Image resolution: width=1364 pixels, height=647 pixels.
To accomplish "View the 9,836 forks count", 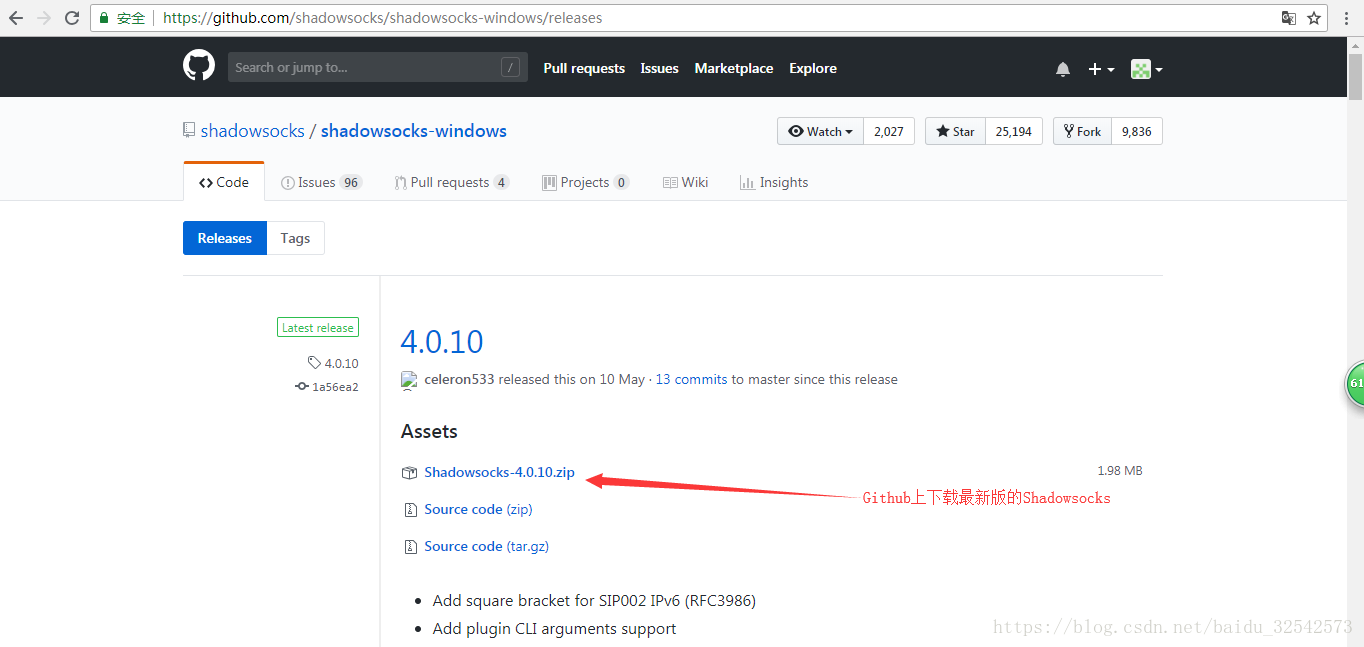I will pyautogui.click(x=1137, y=131).
